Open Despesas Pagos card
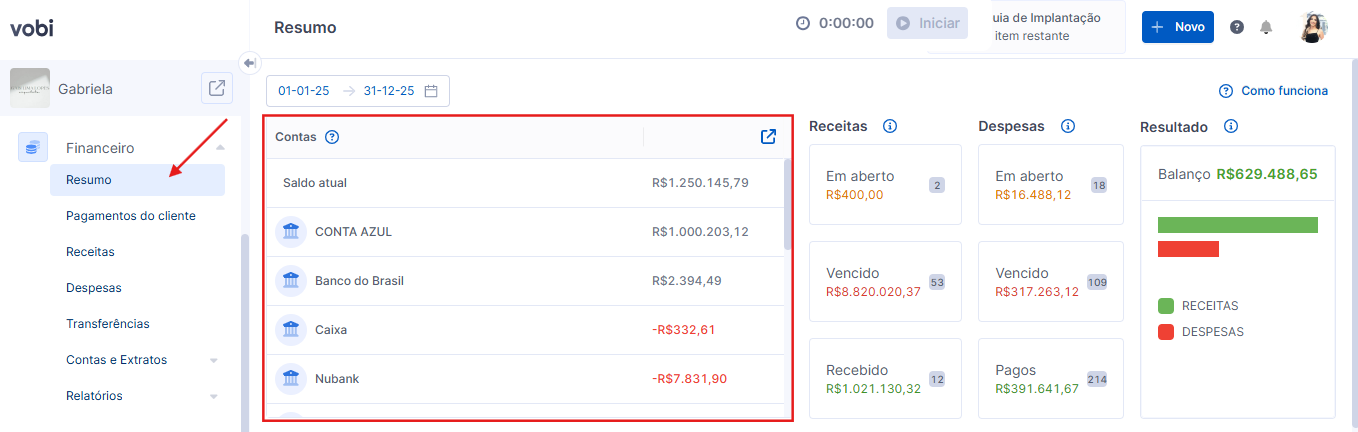This screenshot has height=432, width=1358. [x=1051, y=378]
